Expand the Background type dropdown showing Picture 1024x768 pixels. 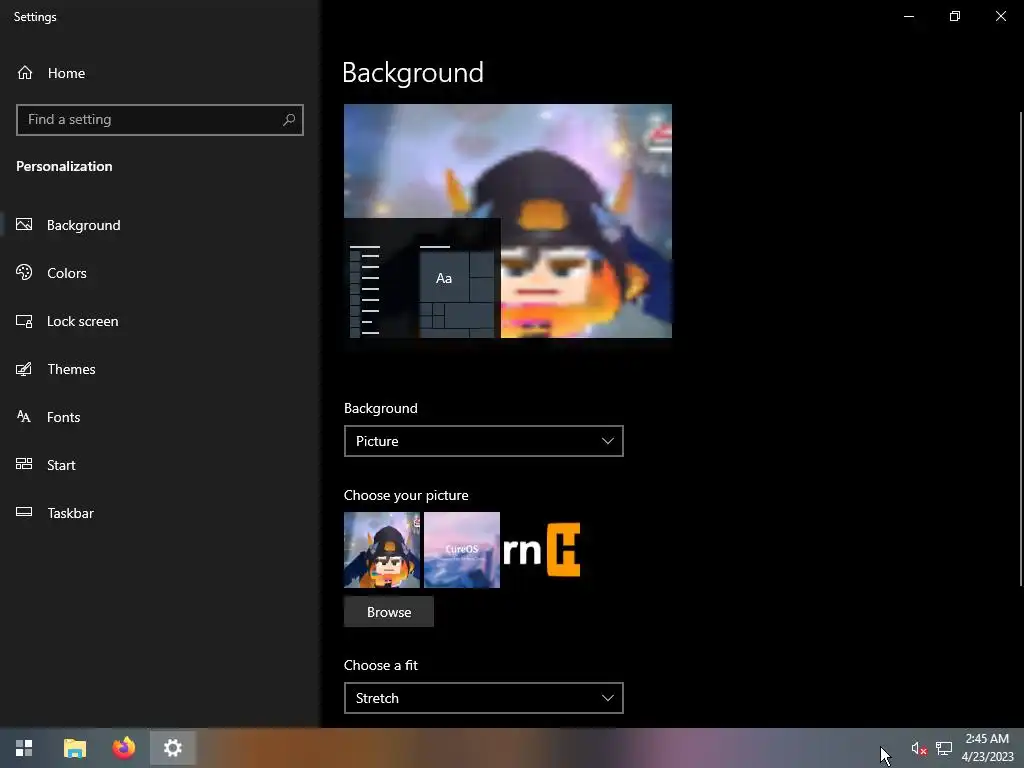(x=483, y=441)
